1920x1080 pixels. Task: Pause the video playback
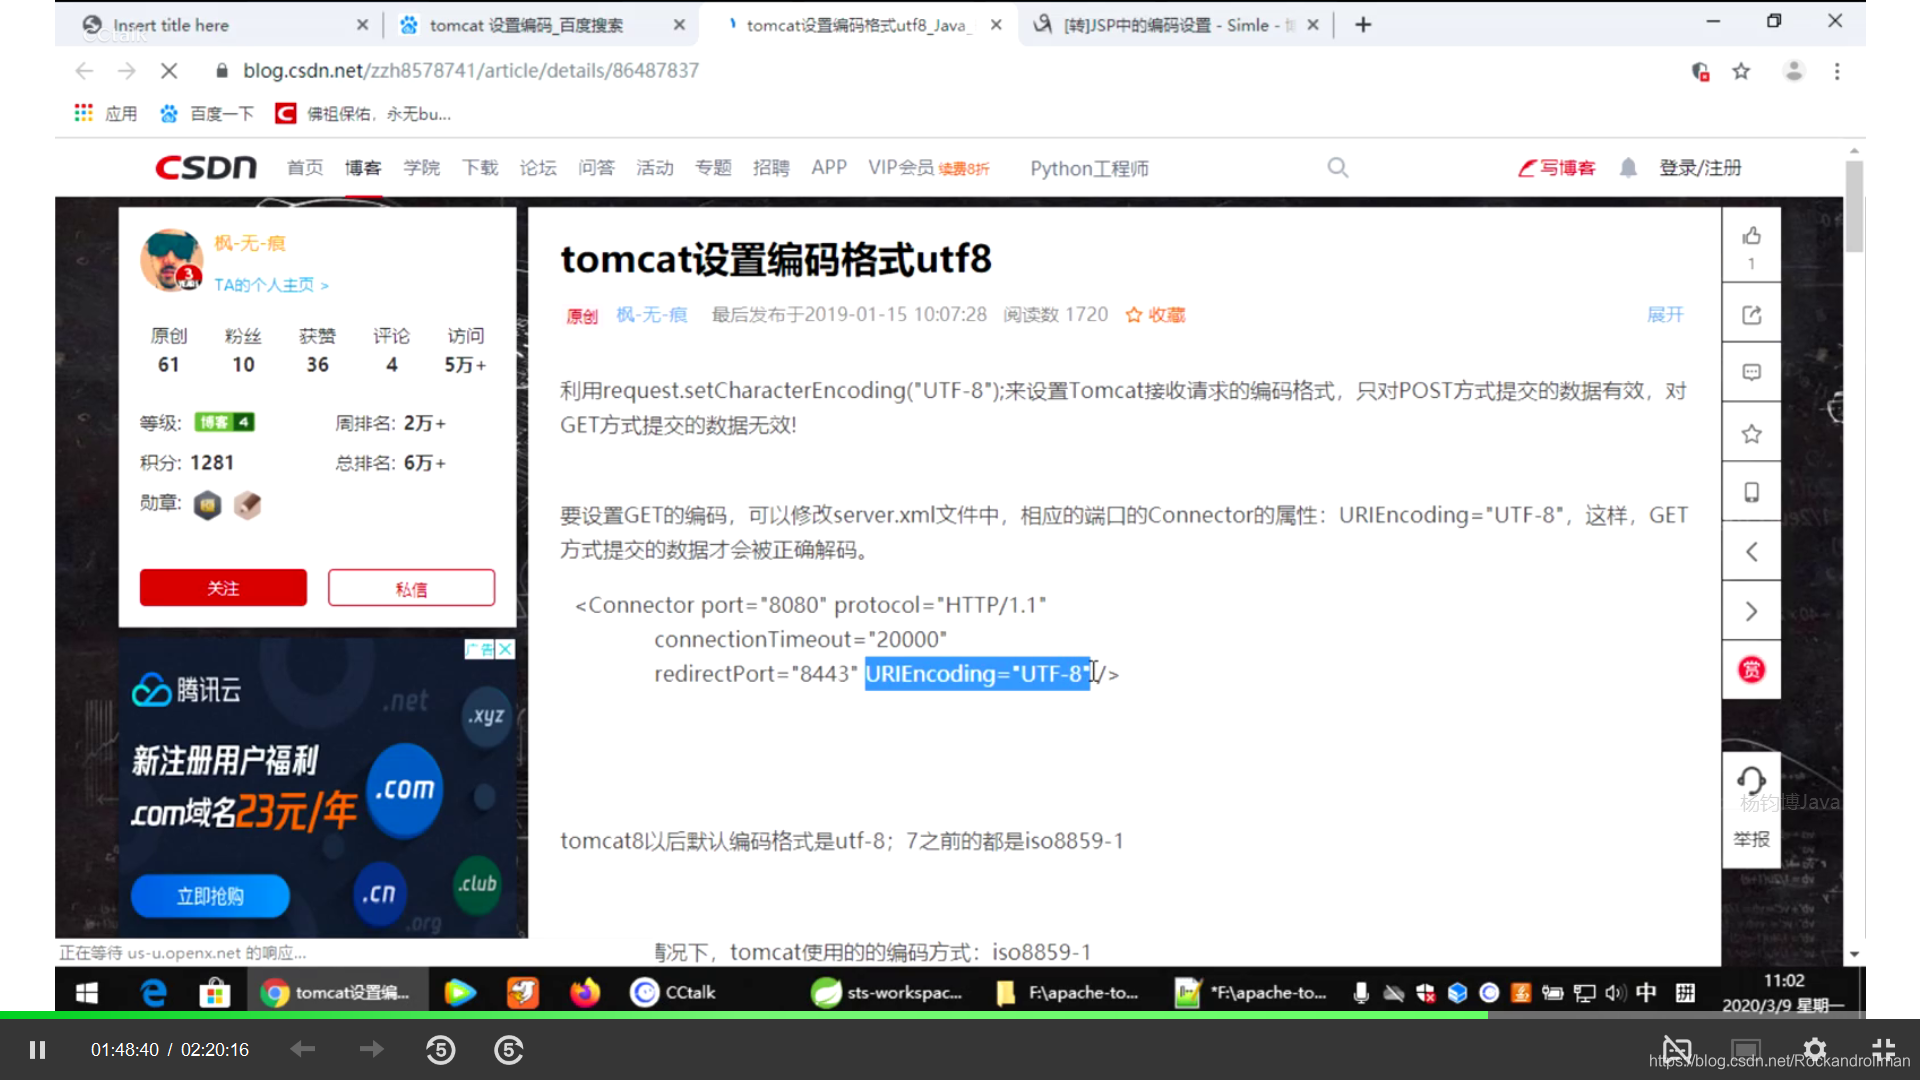pos(38,1050)
